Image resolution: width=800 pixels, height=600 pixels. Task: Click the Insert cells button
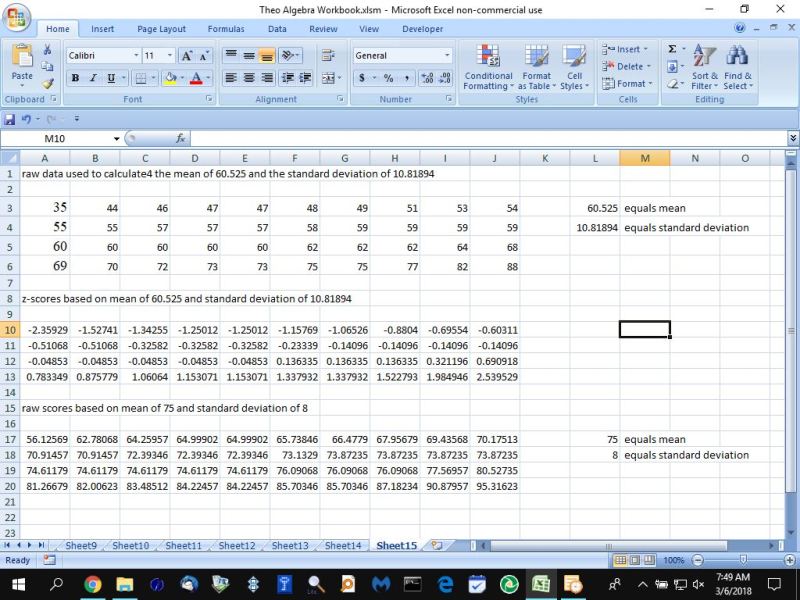pos(625,49)
